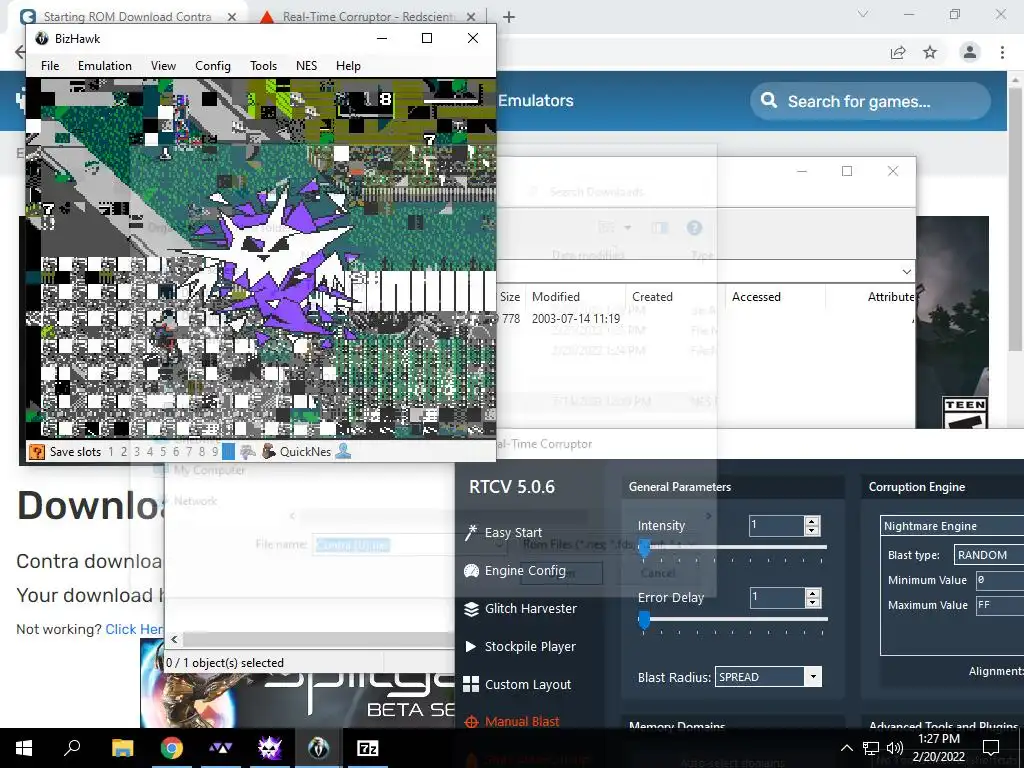
Task: Bookmark page with the star icon
Action: [930, 52]
